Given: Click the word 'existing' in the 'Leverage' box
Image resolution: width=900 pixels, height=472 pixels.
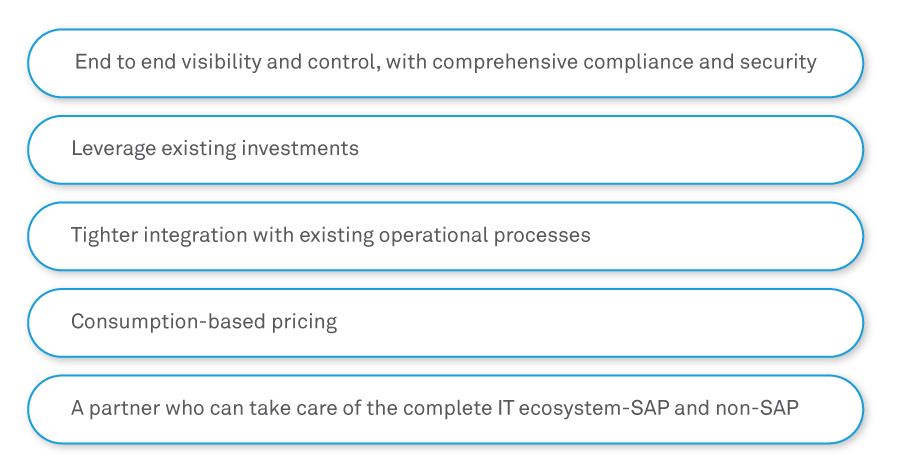Looking at the screenshot, I should point(200,149).
